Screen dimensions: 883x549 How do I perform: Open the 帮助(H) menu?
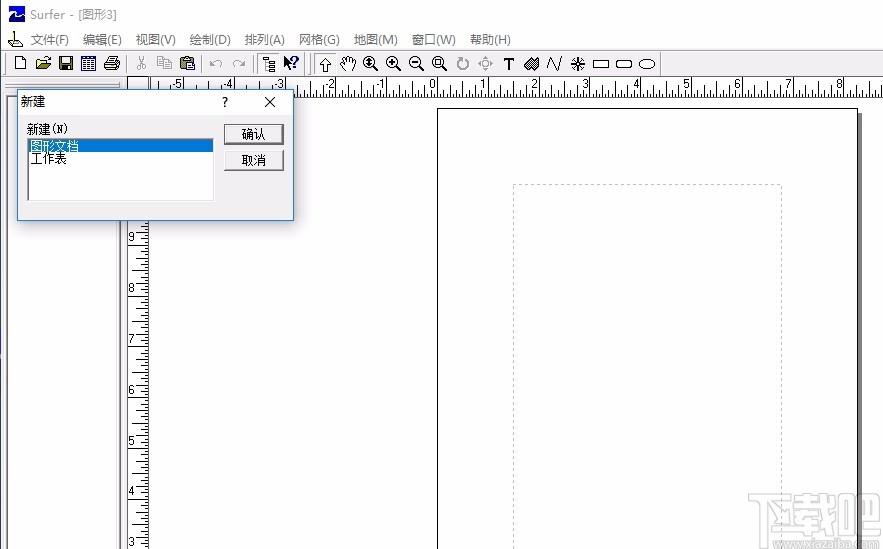pos(490,39)
